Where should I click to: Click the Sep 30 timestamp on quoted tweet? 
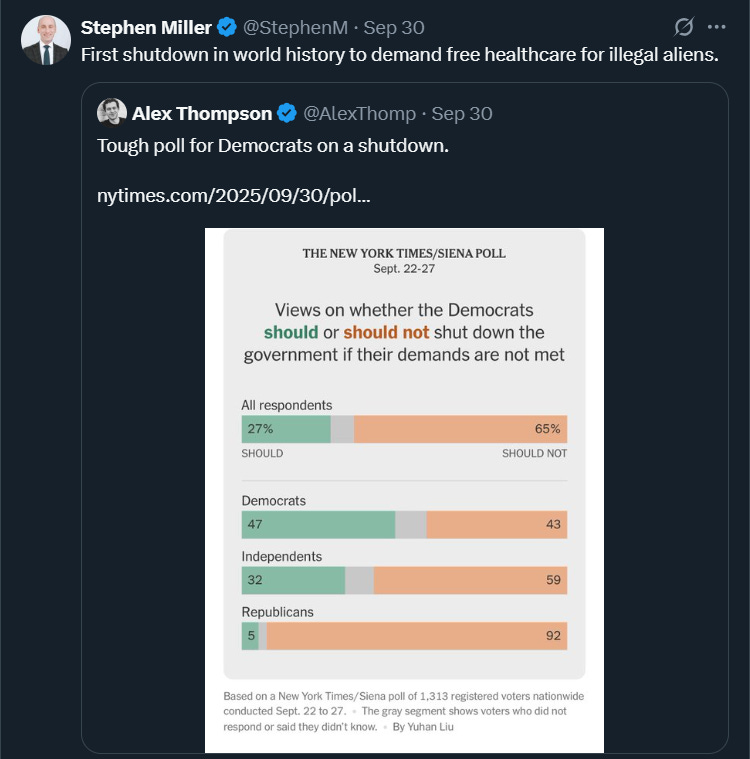coord(461,114)
